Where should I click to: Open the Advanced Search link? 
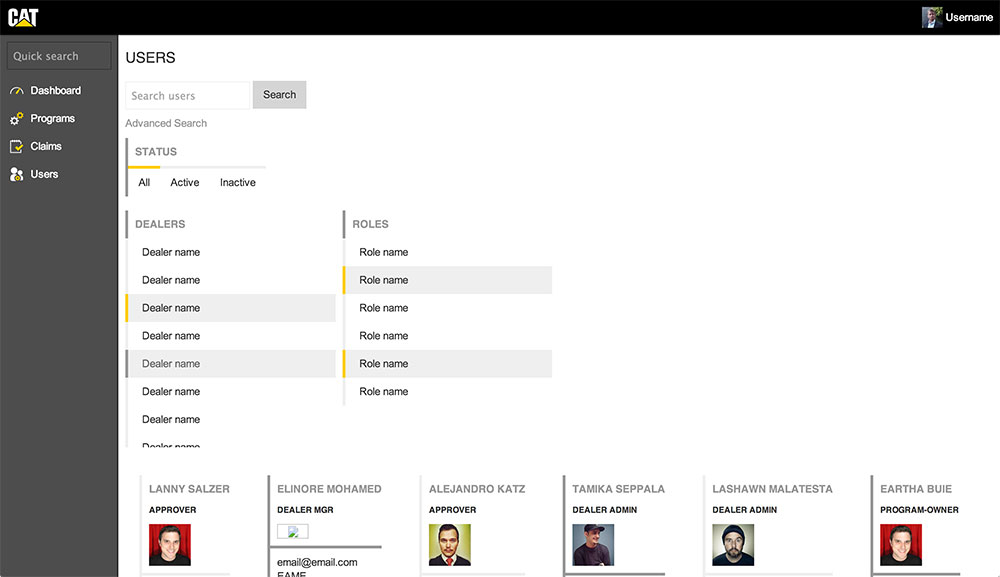coord(166,123)
